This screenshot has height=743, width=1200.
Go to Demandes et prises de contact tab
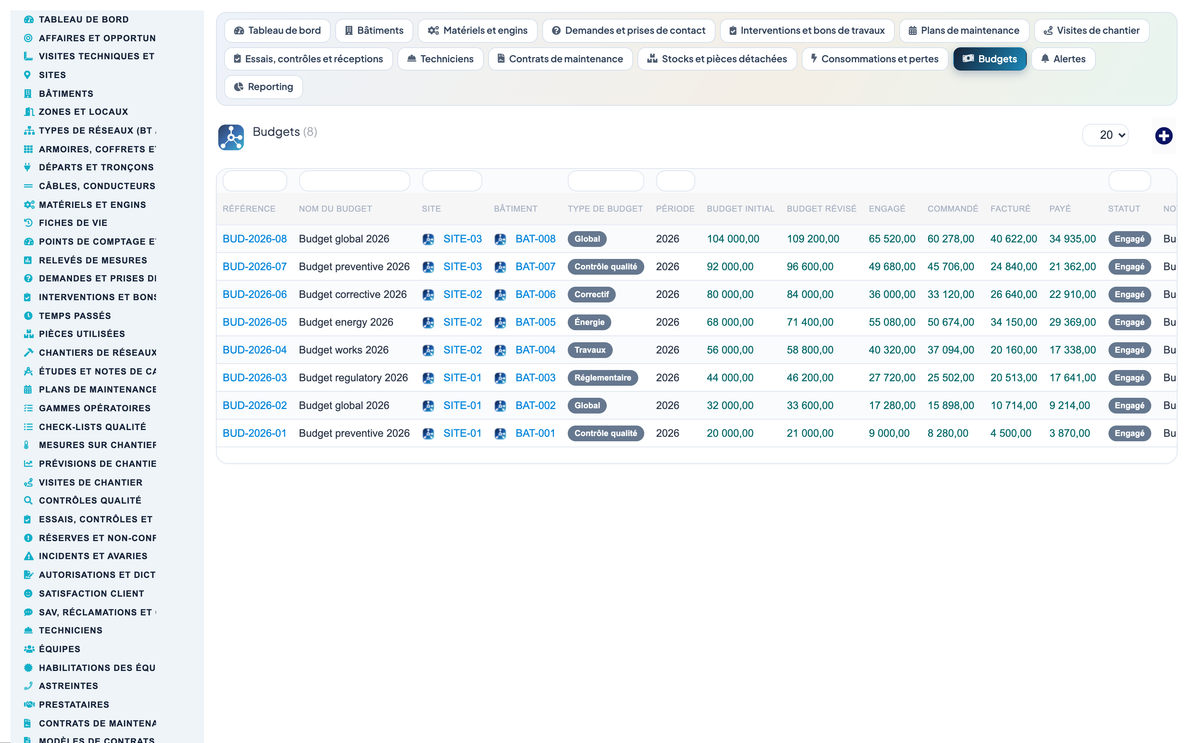pyautogui.click(x=629, y=31)
